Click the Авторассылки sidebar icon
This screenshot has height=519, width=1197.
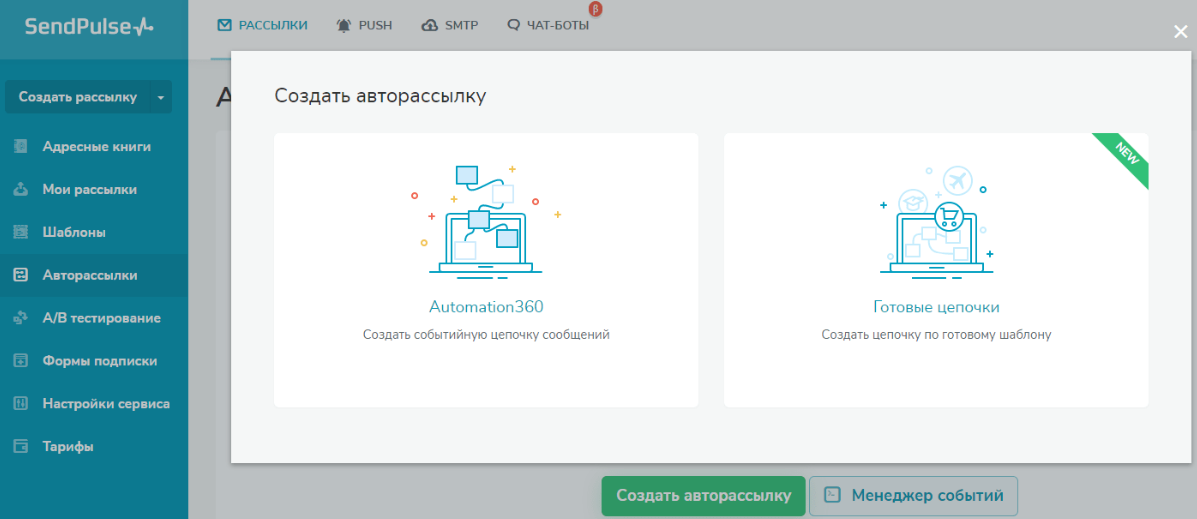20,276
